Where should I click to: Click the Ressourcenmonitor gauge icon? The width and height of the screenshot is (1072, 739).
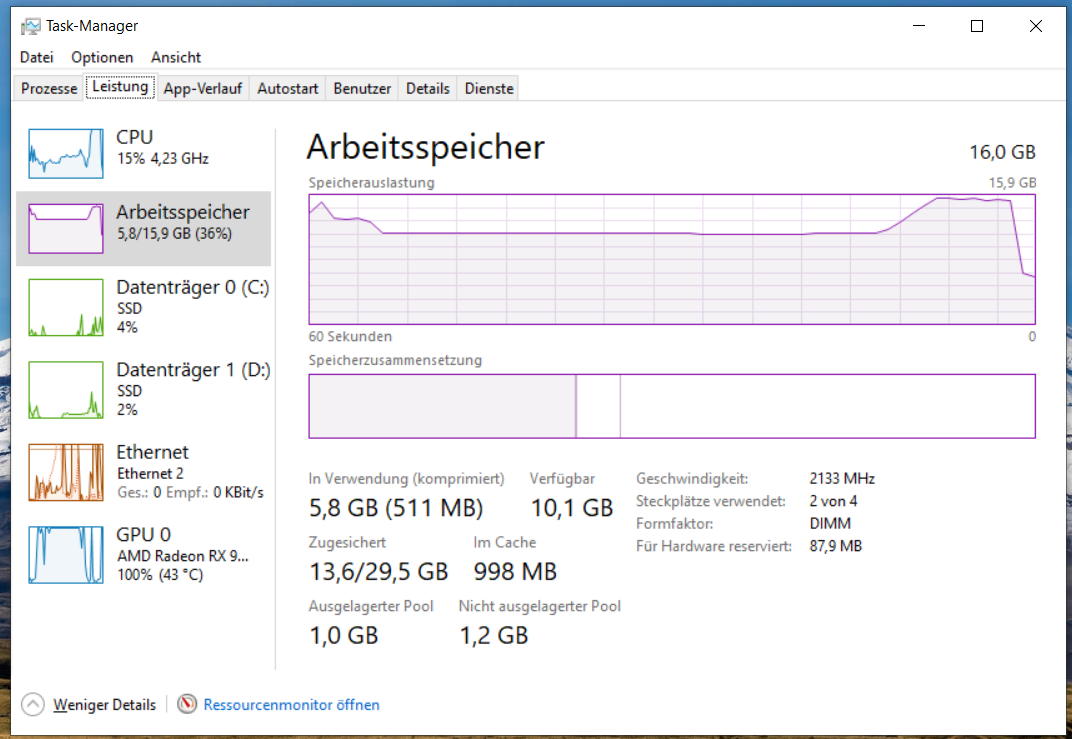(x=187, y=704)
